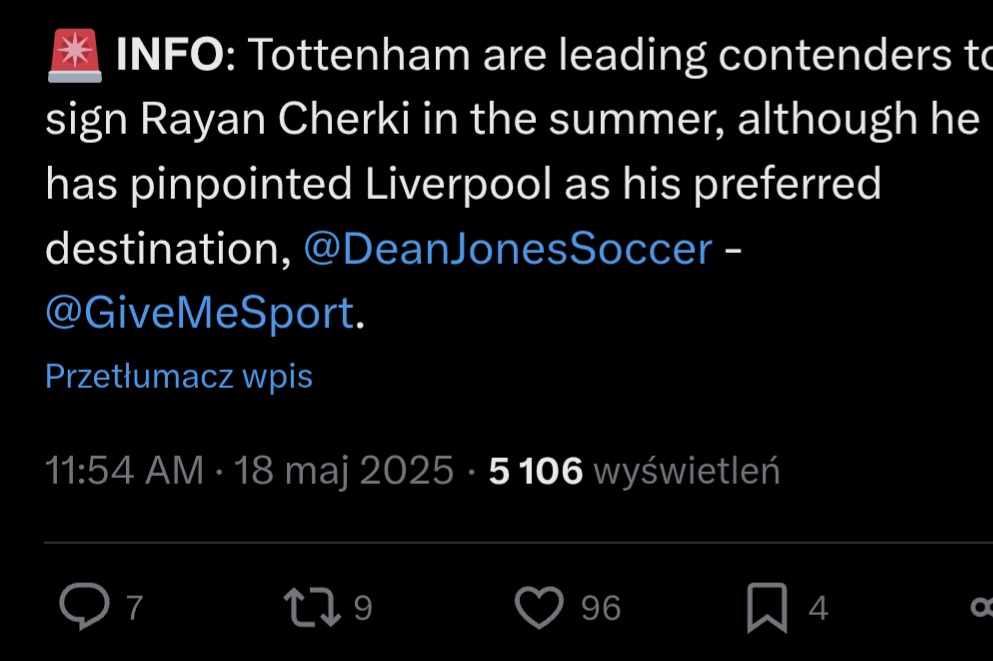Click the 18 maj 2025 date

tap(343, 471)
